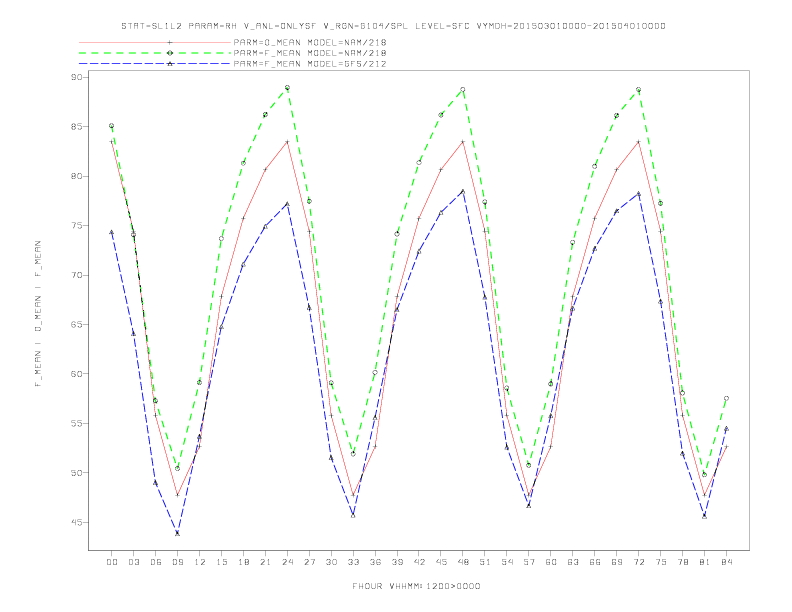Click the chart title beginning STAT=SL1L2 PARAM=RH
792x612 pixels.
(x=393, y=26)
